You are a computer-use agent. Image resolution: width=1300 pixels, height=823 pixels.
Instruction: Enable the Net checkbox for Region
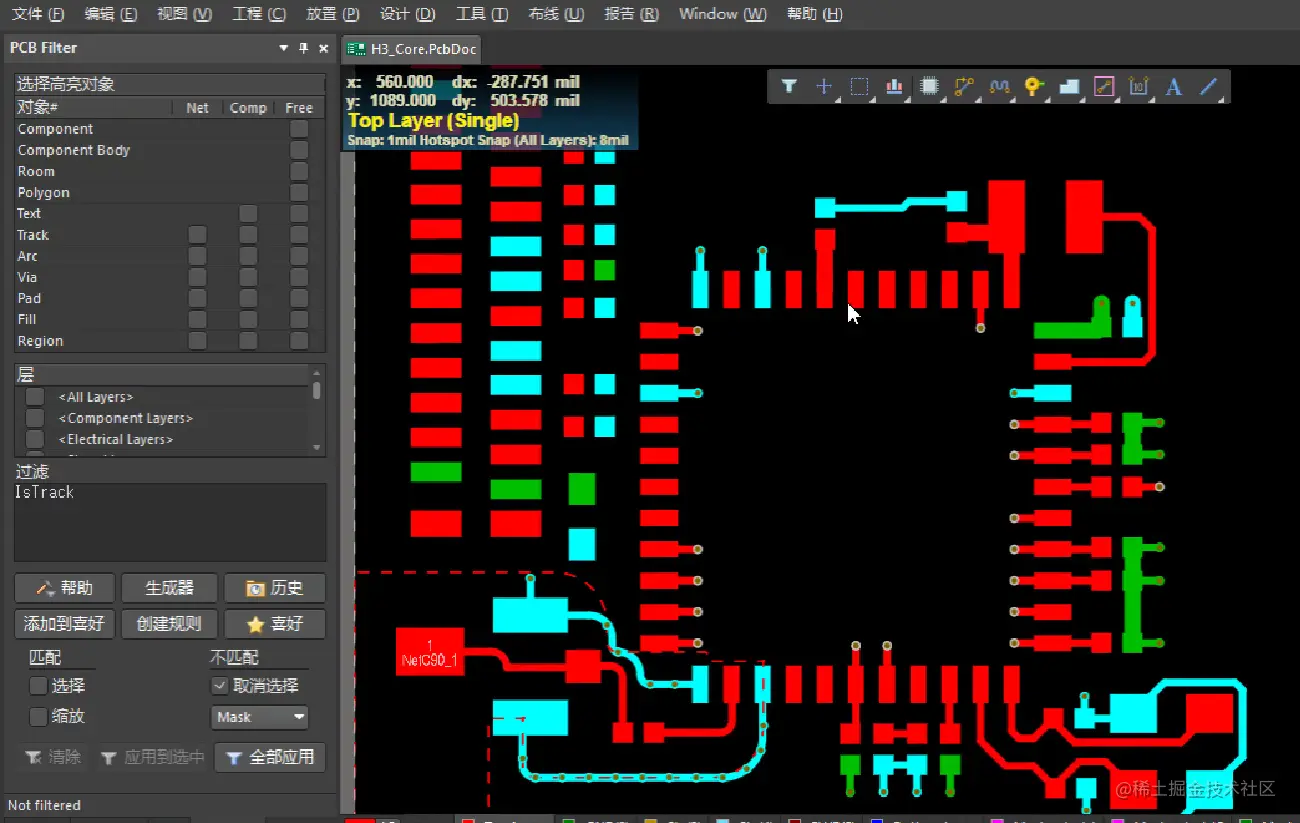[198, 341]
